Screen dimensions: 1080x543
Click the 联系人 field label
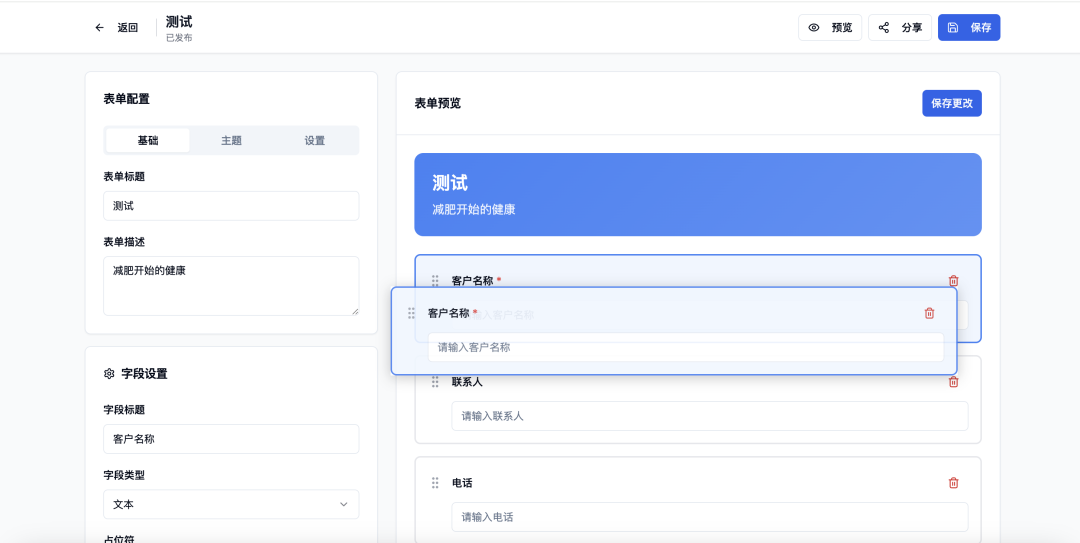click(467, 382)
